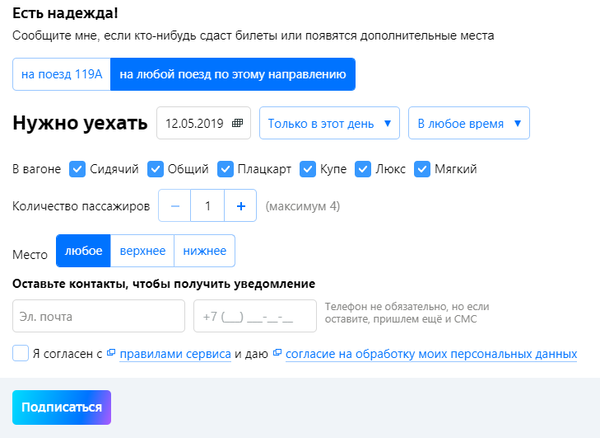Open the calendar icon in date field
The width and height of the screenshot is (600, 438).
(237, 123)
